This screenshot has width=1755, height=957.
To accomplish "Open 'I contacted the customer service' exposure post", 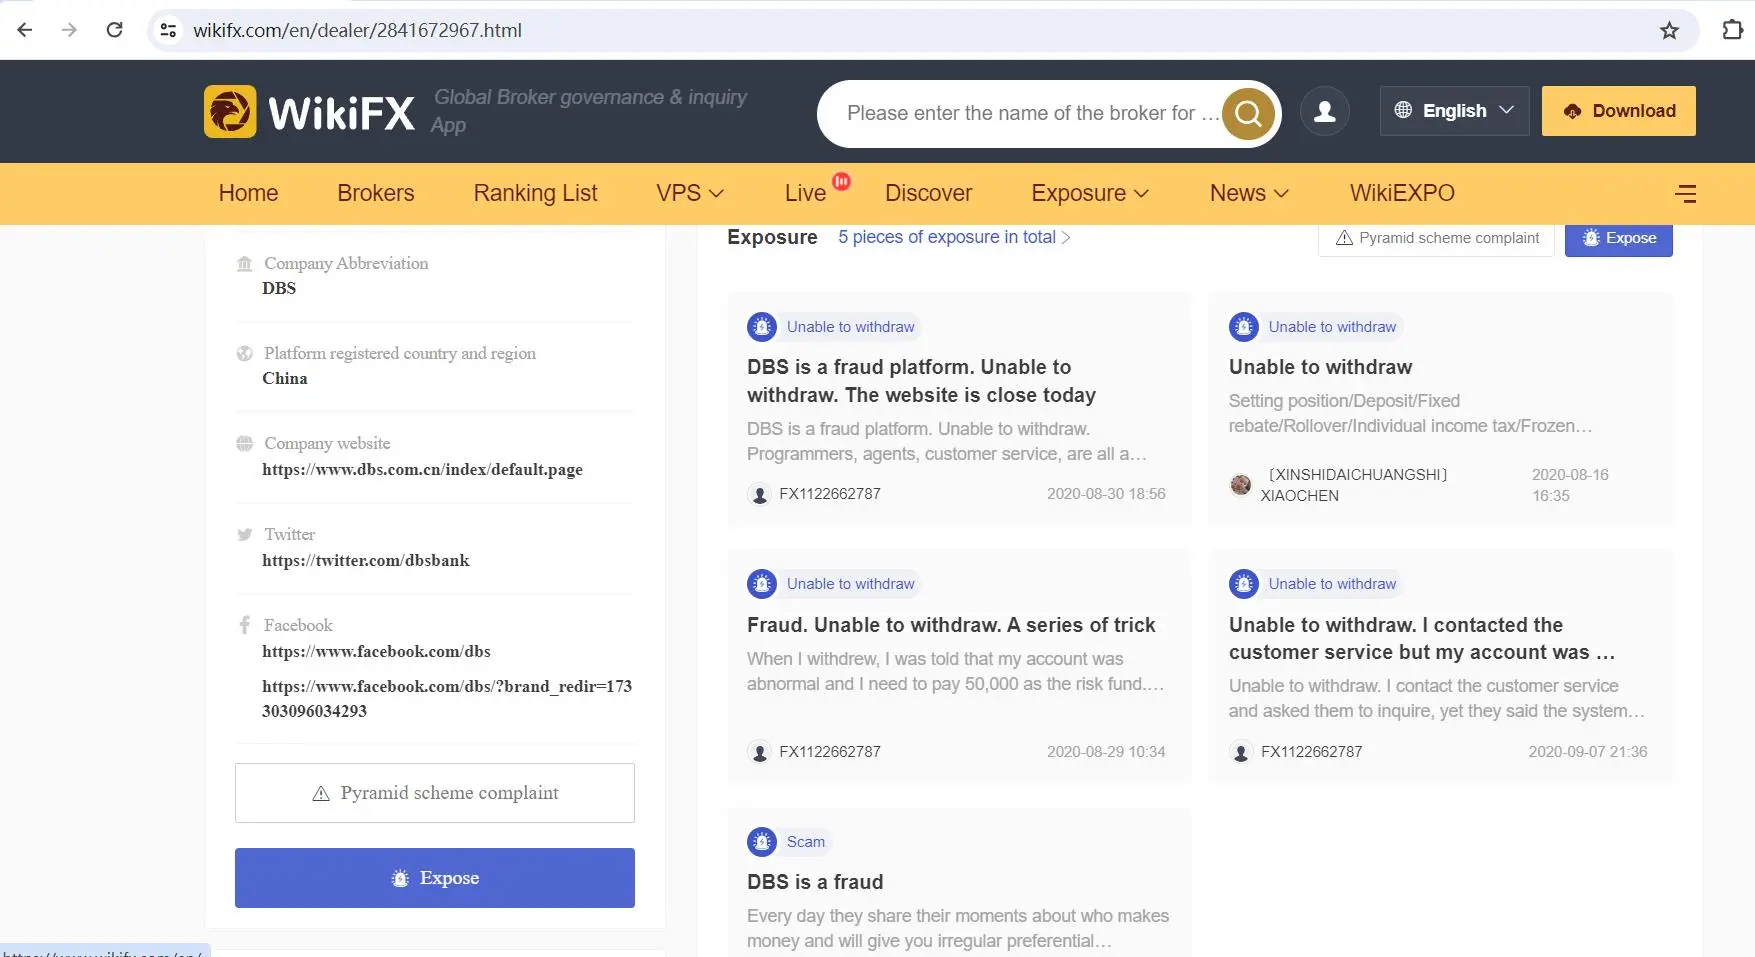I will point(1422,638).
